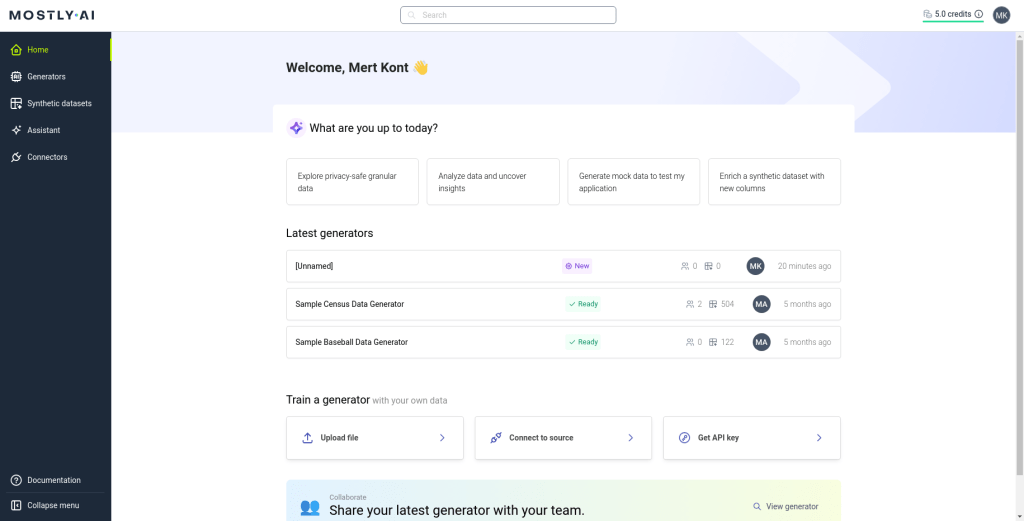Open the MK user avatar menu
The height and width of the screenshot is (521, 1024).
point(1001,15)
